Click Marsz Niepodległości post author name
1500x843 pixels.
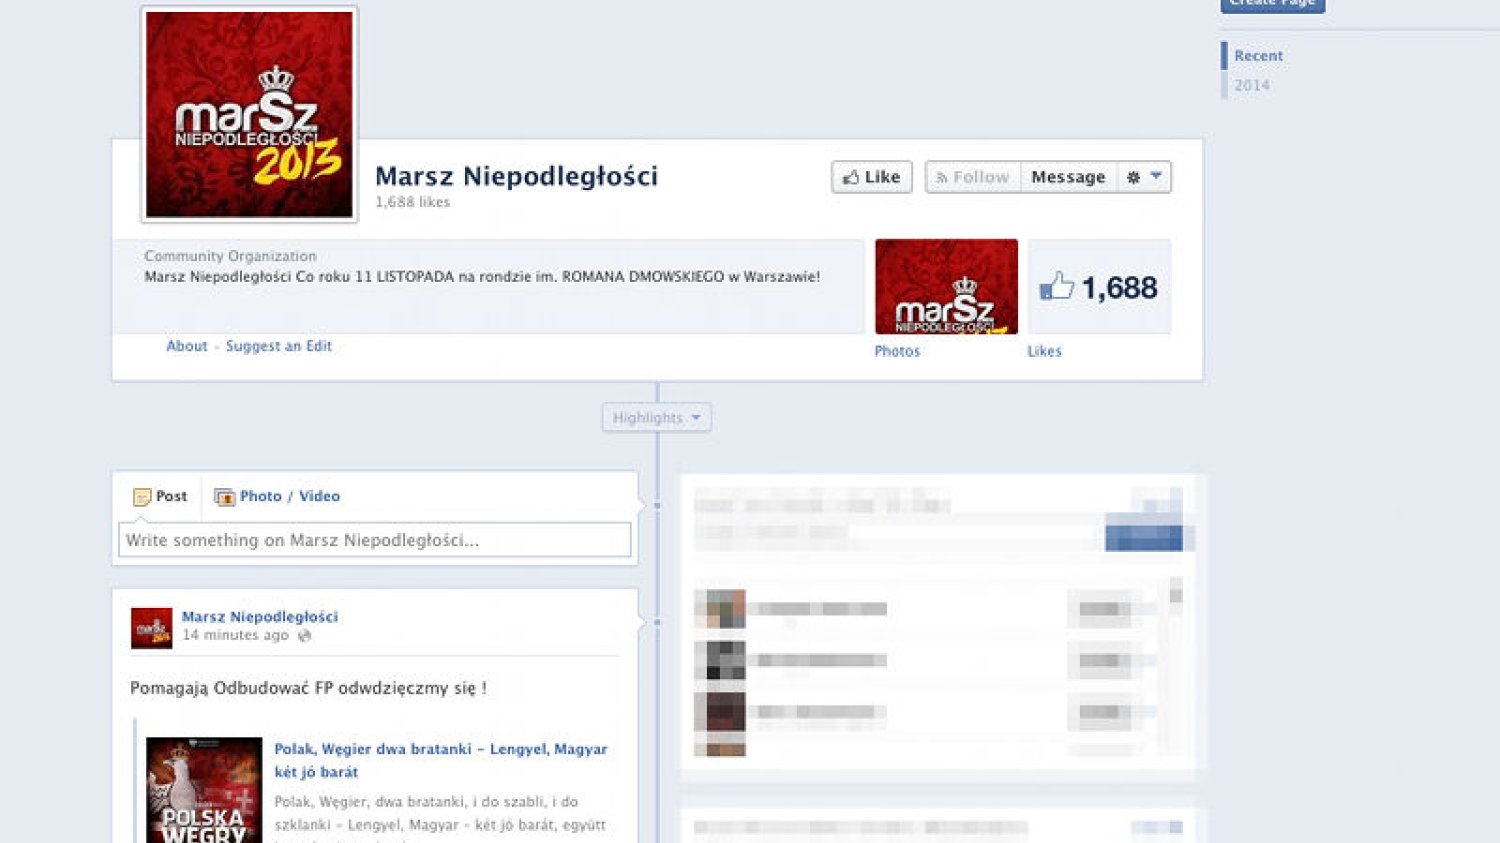[x=260, y=617]
